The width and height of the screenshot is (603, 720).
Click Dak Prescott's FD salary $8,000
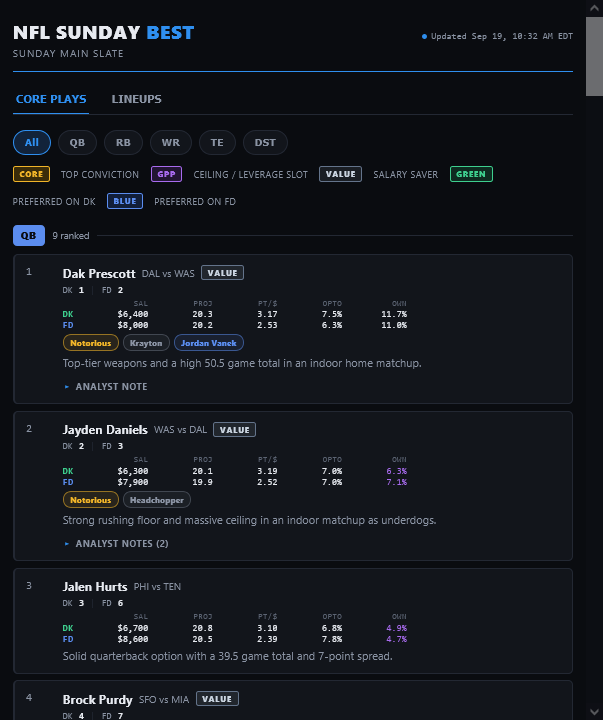point(133,325)
